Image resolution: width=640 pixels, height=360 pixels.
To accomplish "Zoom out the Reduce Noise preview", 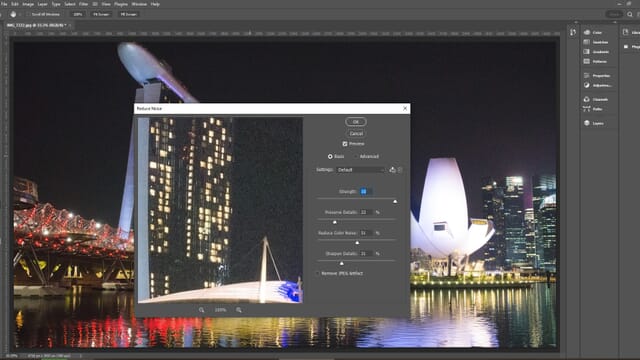I will pyautogui.click(x=202, y=310).
